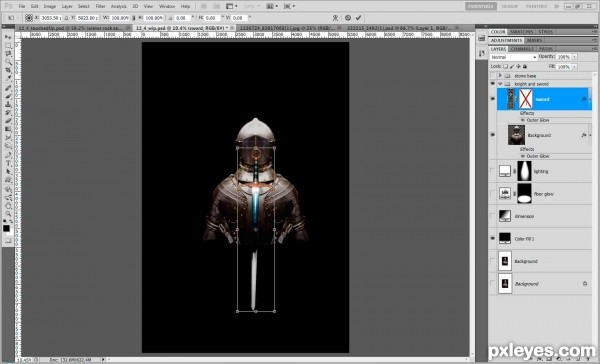Viewport: 600px width, 364px height.
Task: Collapse the sword layer effects list
Action: click(x=590, y=99)
